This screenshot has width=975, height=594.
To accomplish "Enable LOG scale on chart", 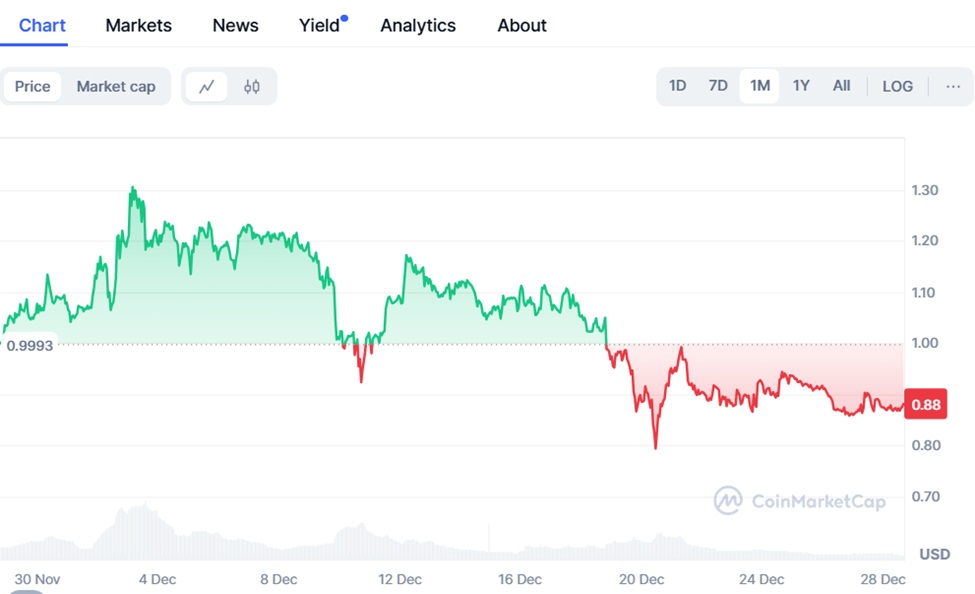I will 897,86.
